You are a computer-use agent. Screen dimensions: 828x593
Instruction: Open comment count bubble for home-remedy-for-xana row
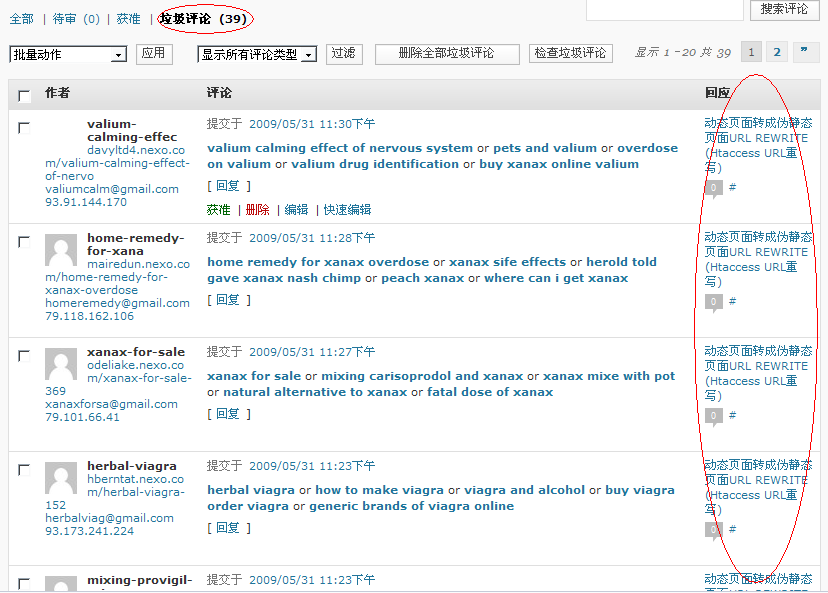pos(713,303)
